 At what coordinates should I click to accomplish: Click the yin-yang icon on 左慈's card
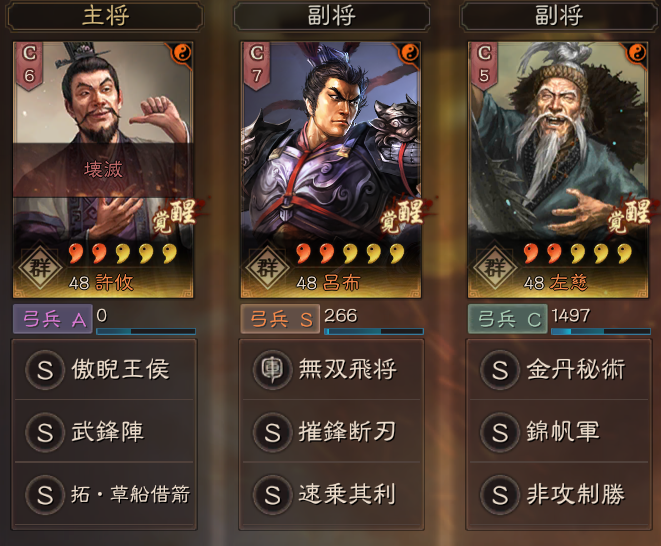point(637,53)
